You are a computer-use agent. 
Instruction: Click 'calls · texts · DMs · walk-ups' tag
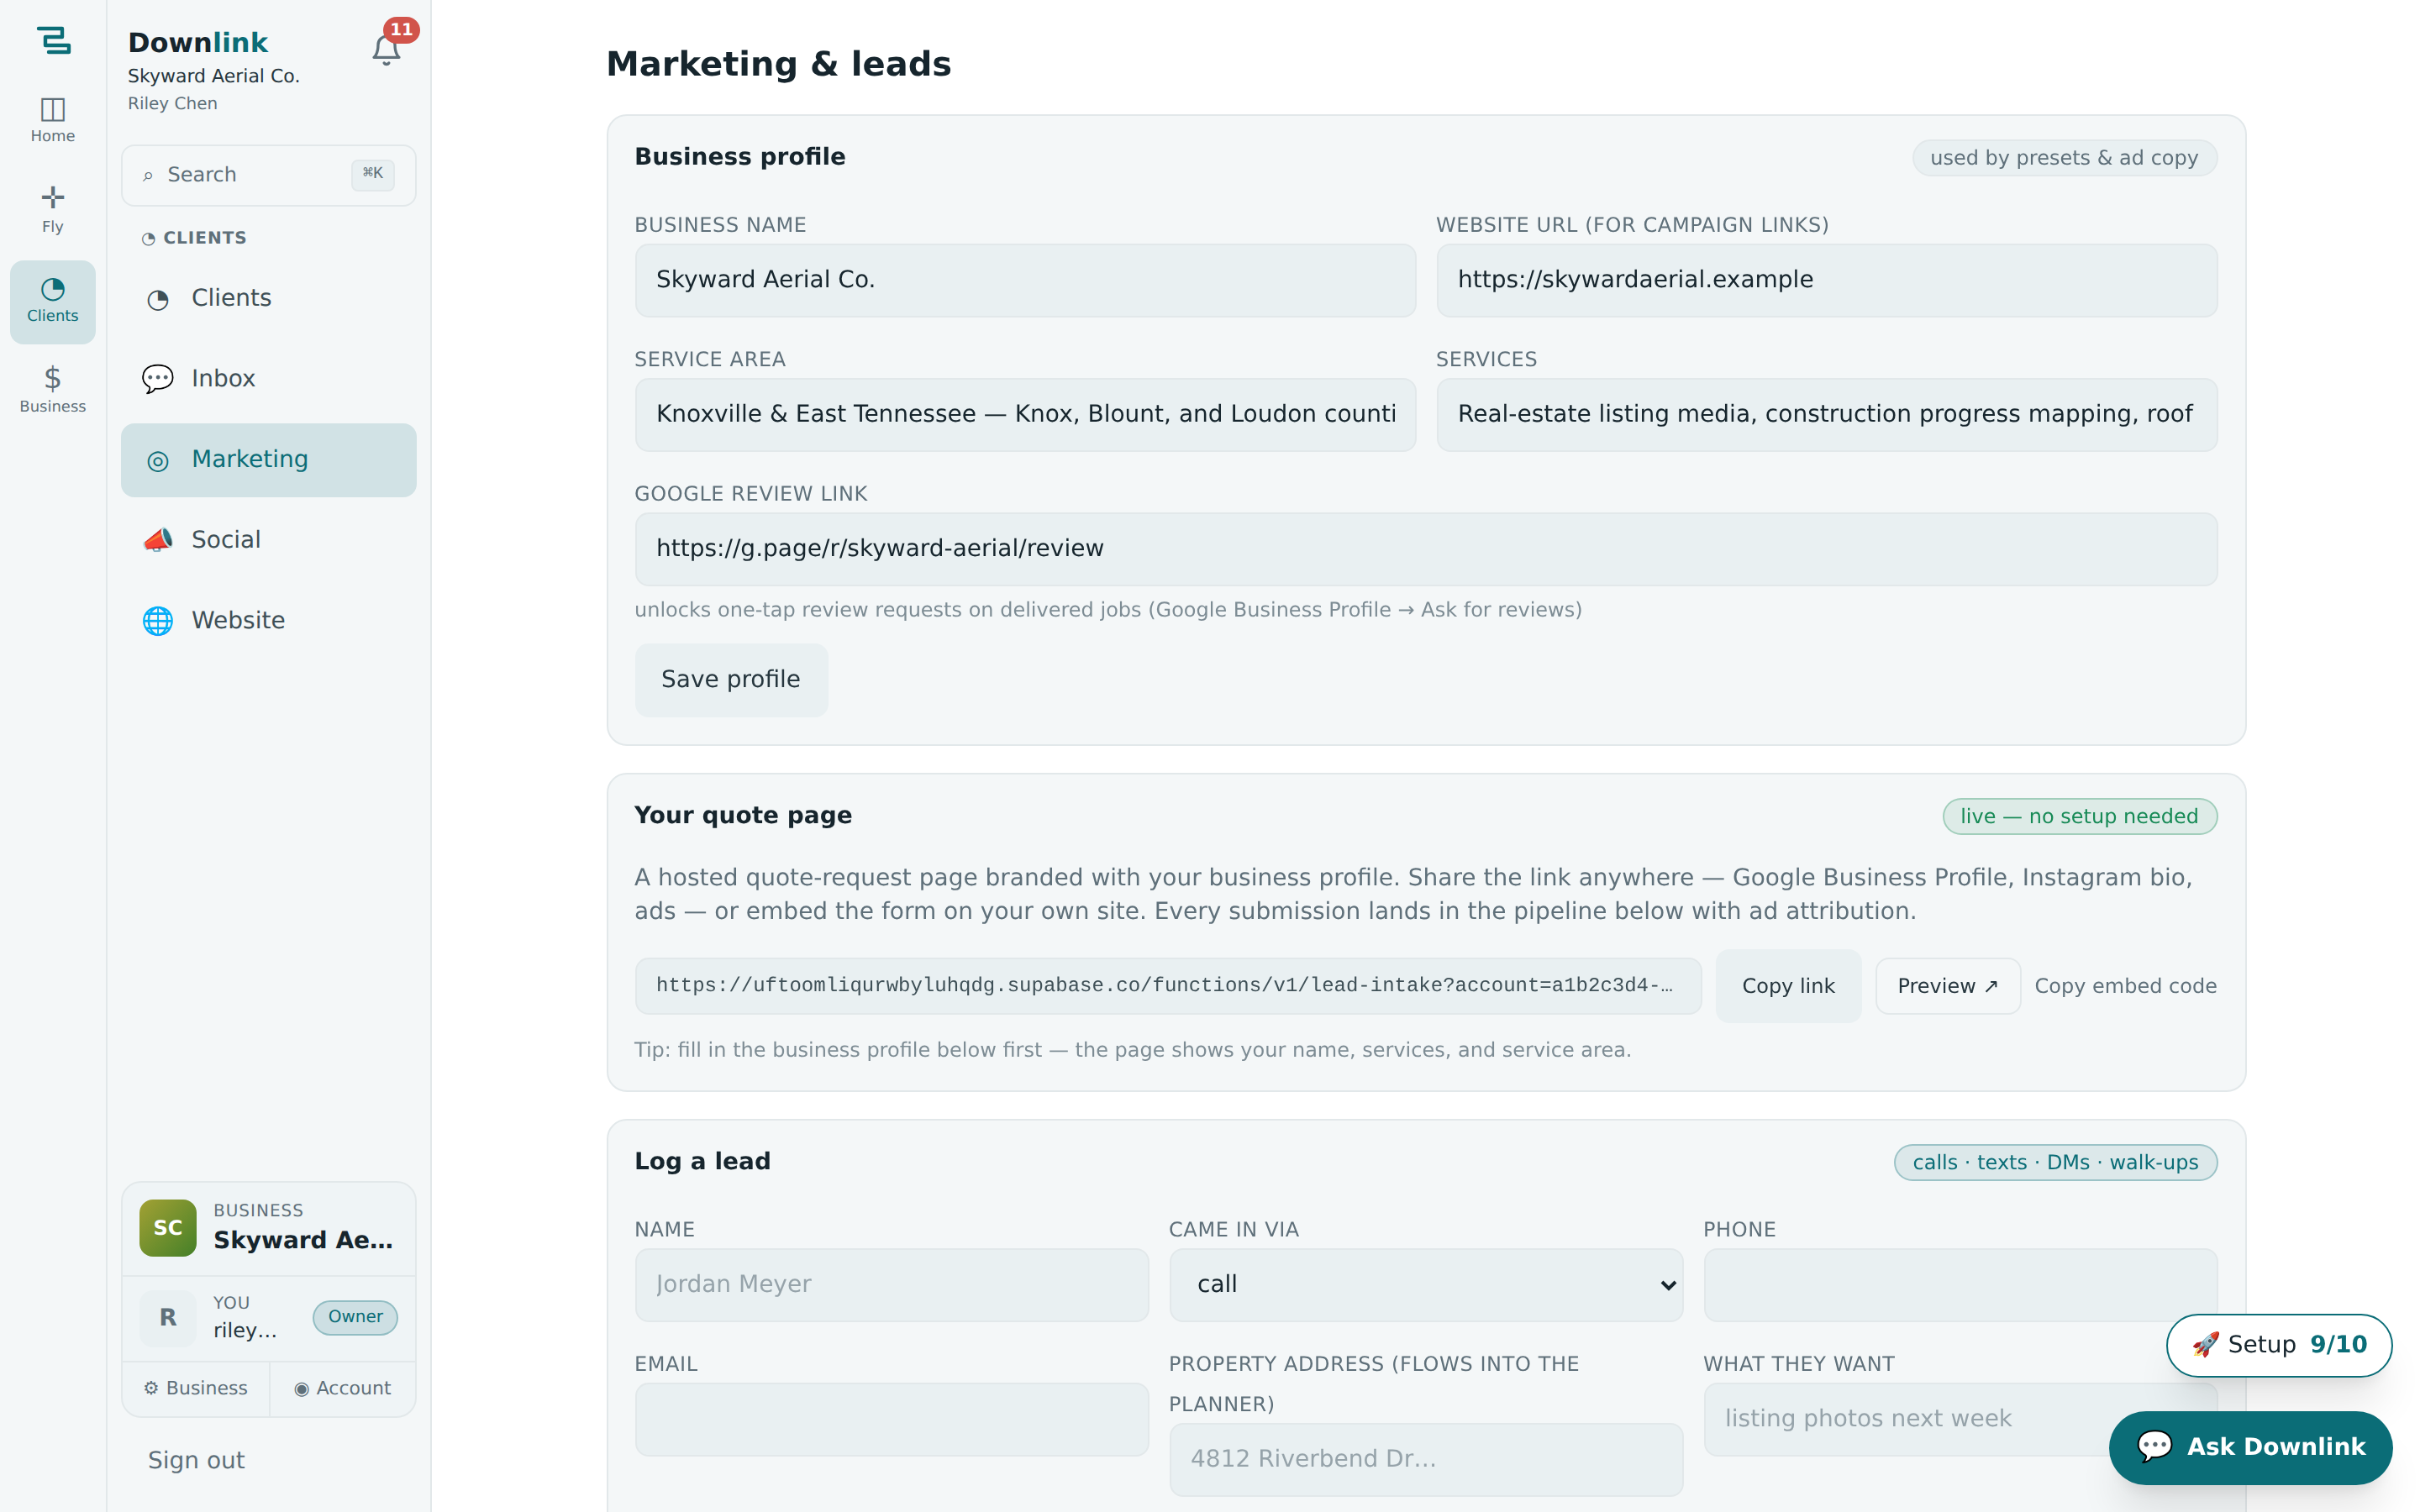click(x=2055, y=1163)
